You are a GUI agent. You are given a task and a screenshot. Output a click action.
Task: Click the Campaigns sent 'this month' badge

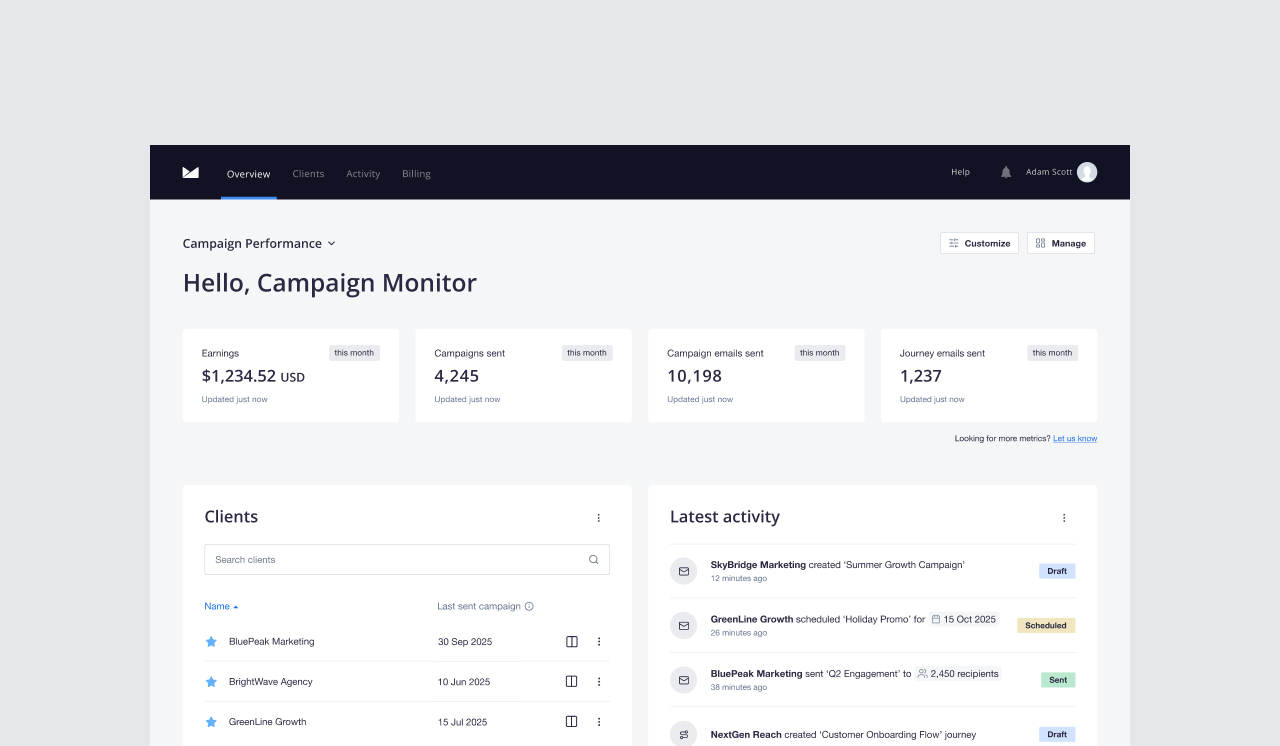[x=587, y=353]
